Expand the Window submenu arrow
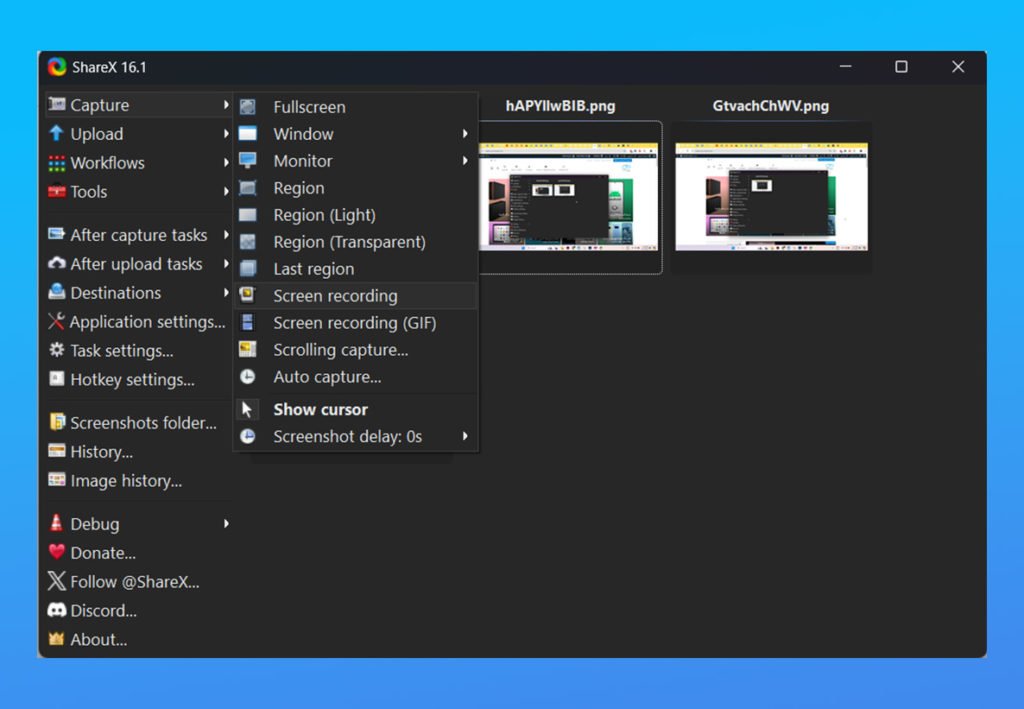The height and width of the screenshot is (709, 1024). click(x=465, y=134)
